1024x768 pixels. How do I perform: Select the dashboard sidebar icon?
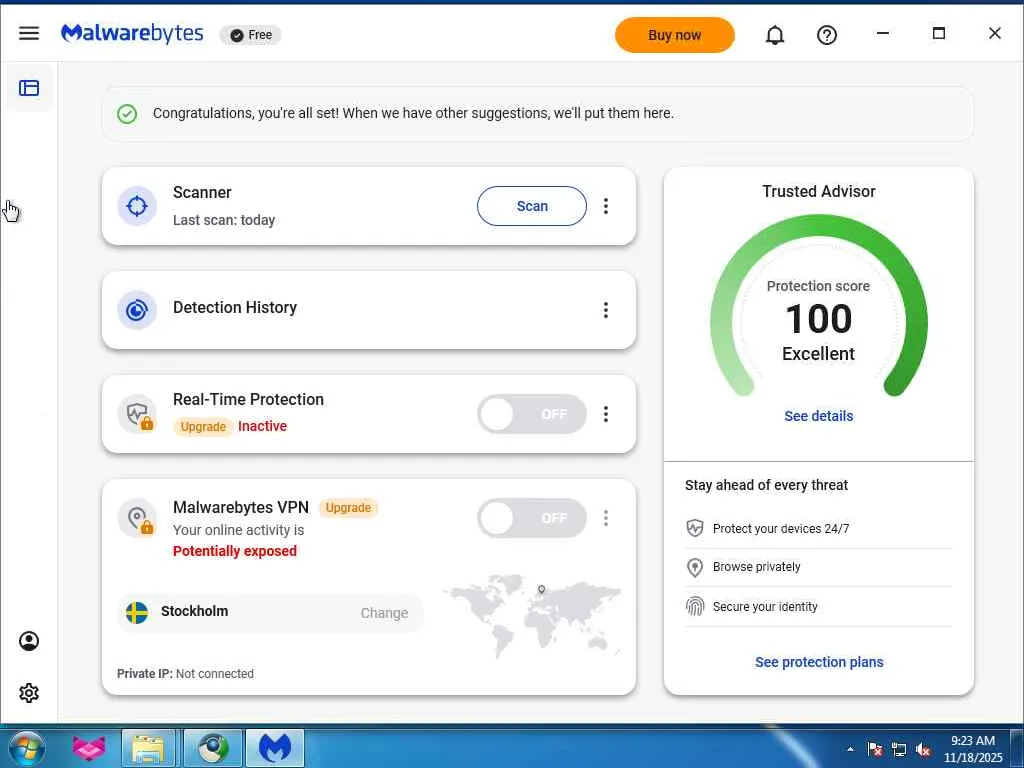click(x=29, y=88)
